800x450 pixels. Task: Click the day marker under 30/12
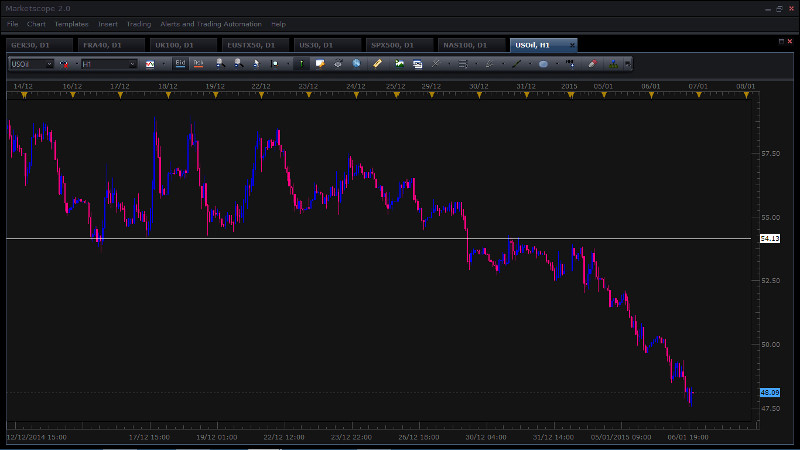click(x=479, y=95)
